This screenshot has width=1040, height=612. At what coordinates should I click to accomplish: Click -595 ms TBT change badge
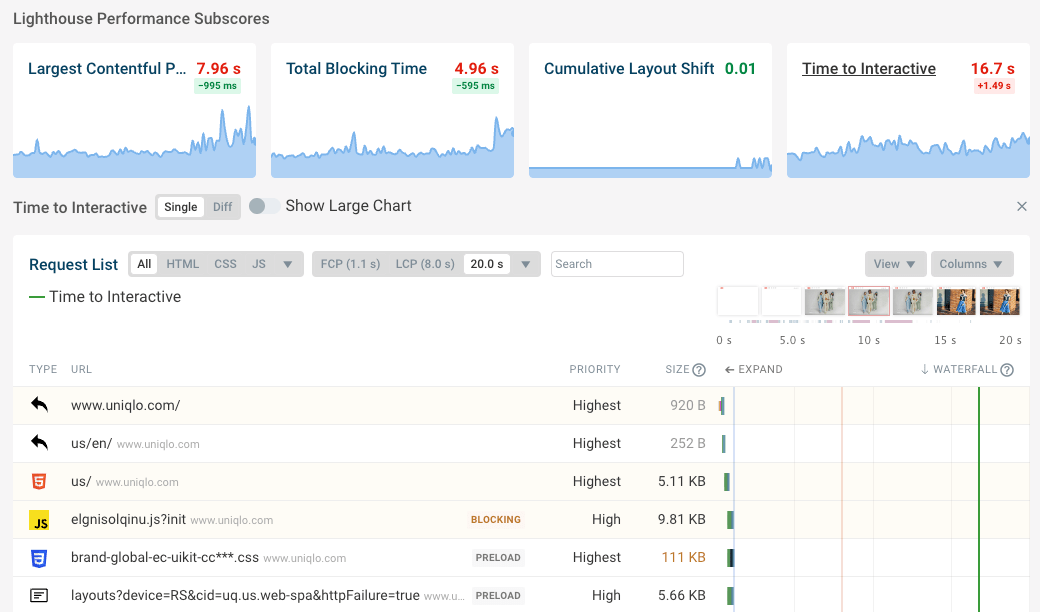476,86
